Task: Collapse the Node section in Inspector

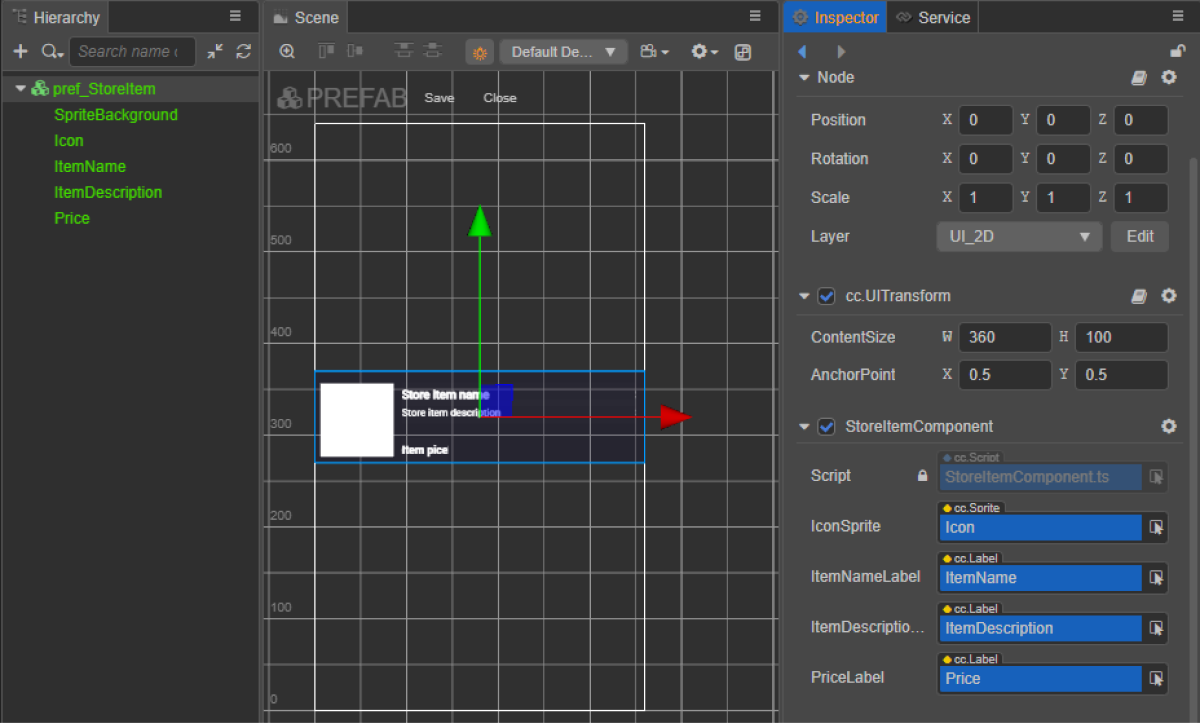Action: [x=803, y=78]
